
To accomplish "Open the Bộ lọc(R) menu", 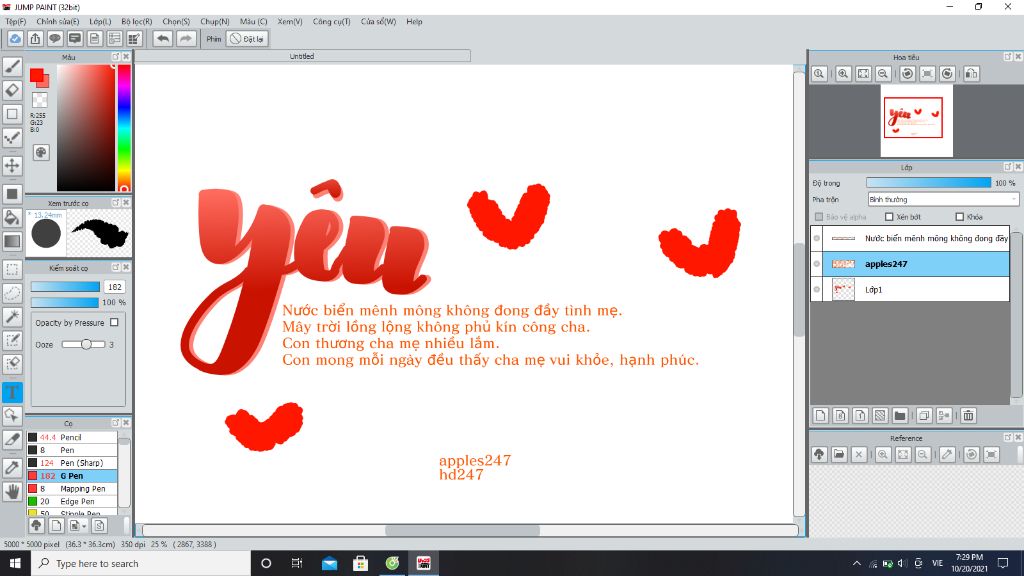I will click(x=136, y=22).
